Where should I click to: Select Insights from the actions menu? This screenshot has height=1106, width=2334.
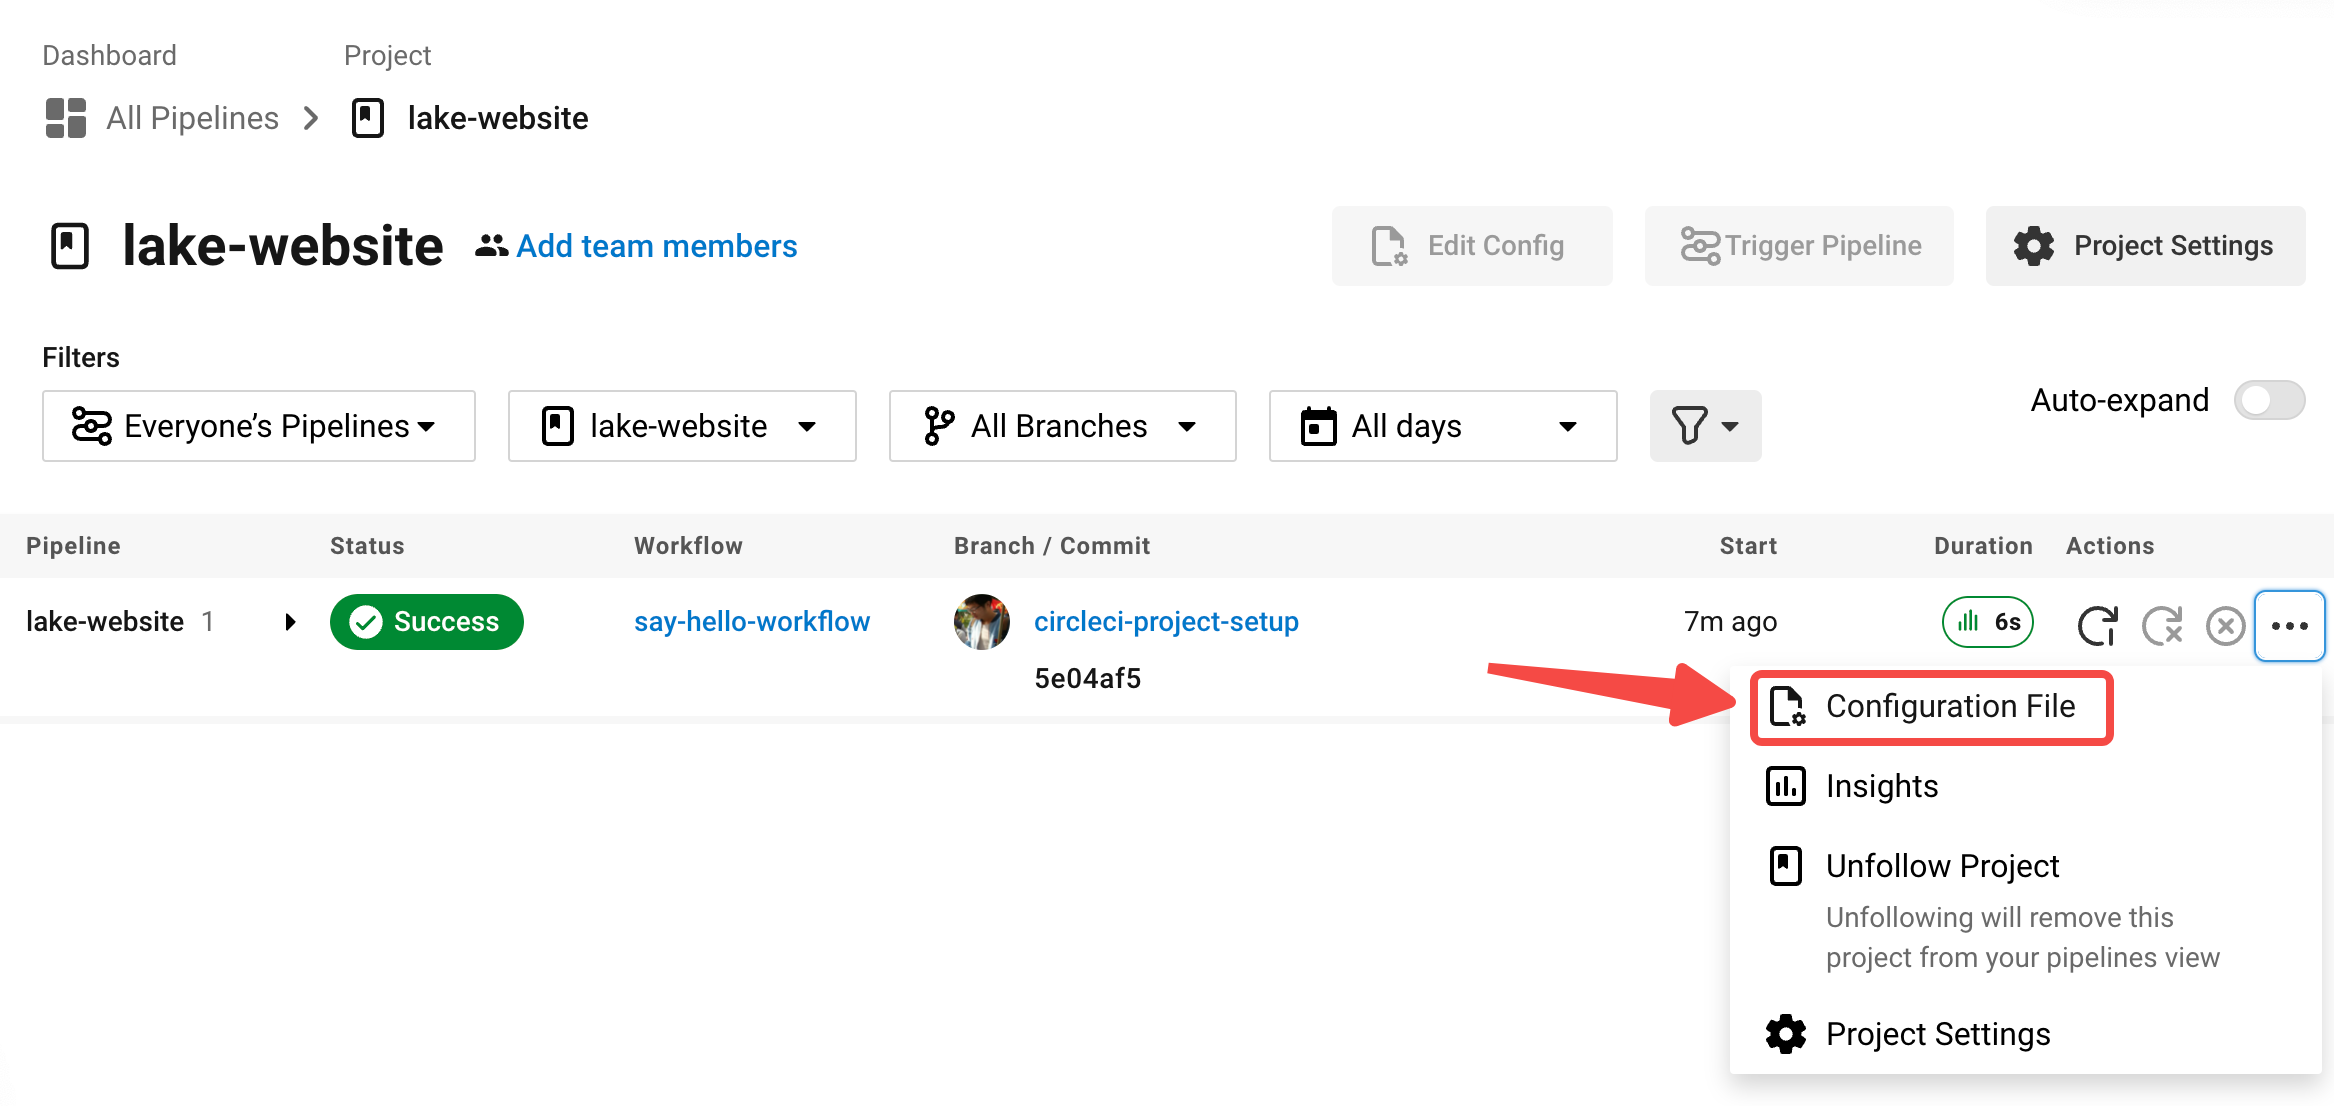(1881, 787)
